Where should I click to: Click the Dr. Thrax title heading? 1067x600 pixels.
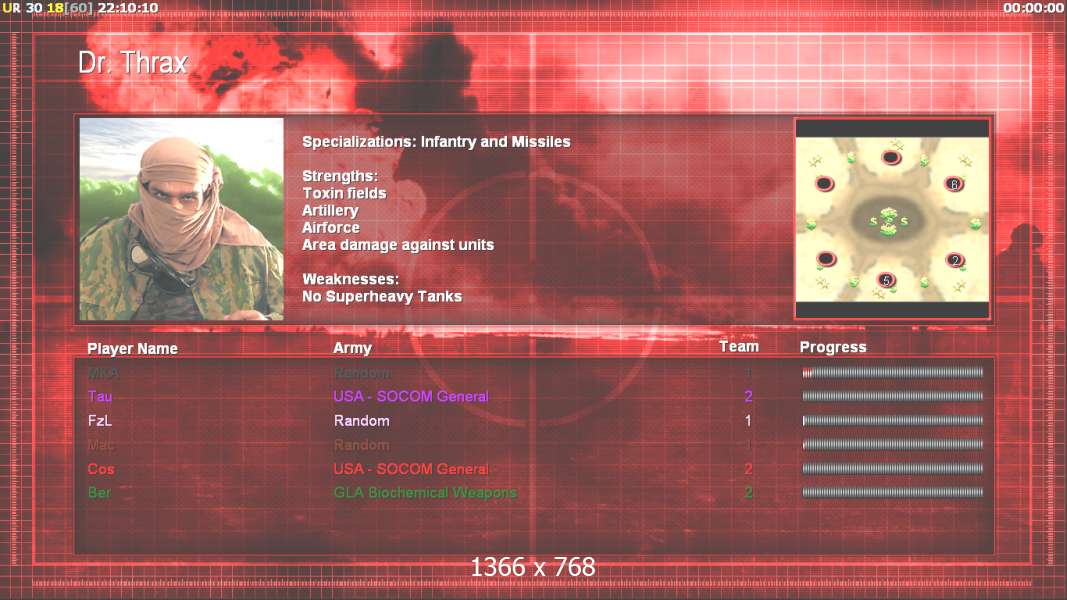(133, 63)
